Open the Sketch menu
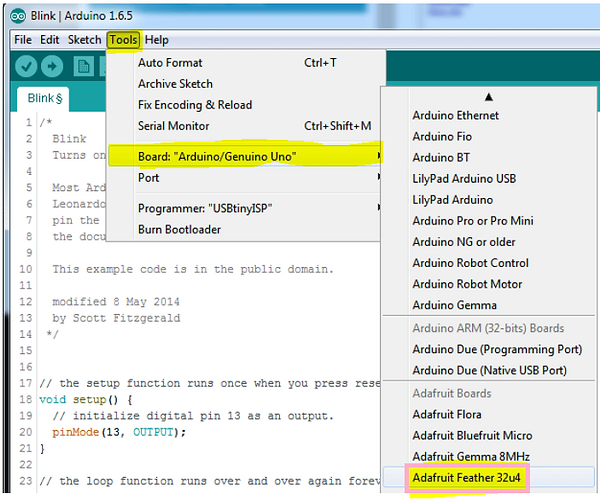 [x=85, y=40]
